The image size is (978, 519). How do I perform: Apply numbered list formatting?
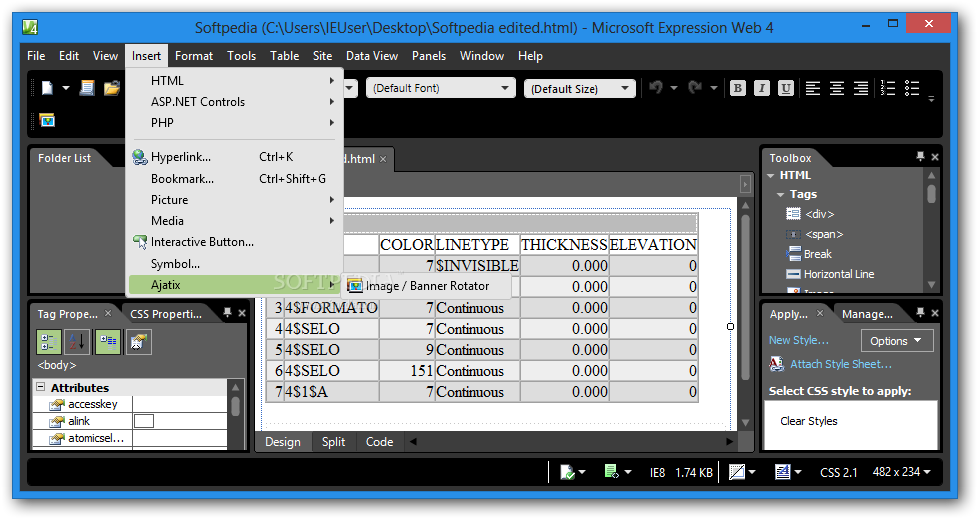point(888,88)
